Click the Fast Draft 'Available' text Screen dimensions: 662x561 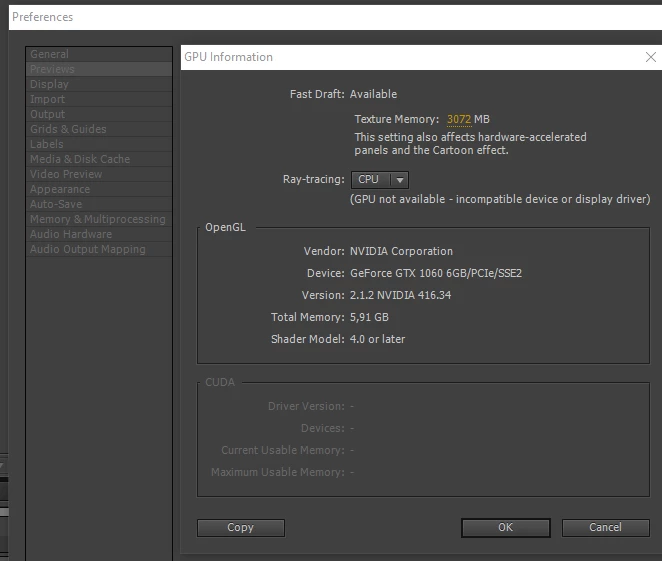(373, 94)
